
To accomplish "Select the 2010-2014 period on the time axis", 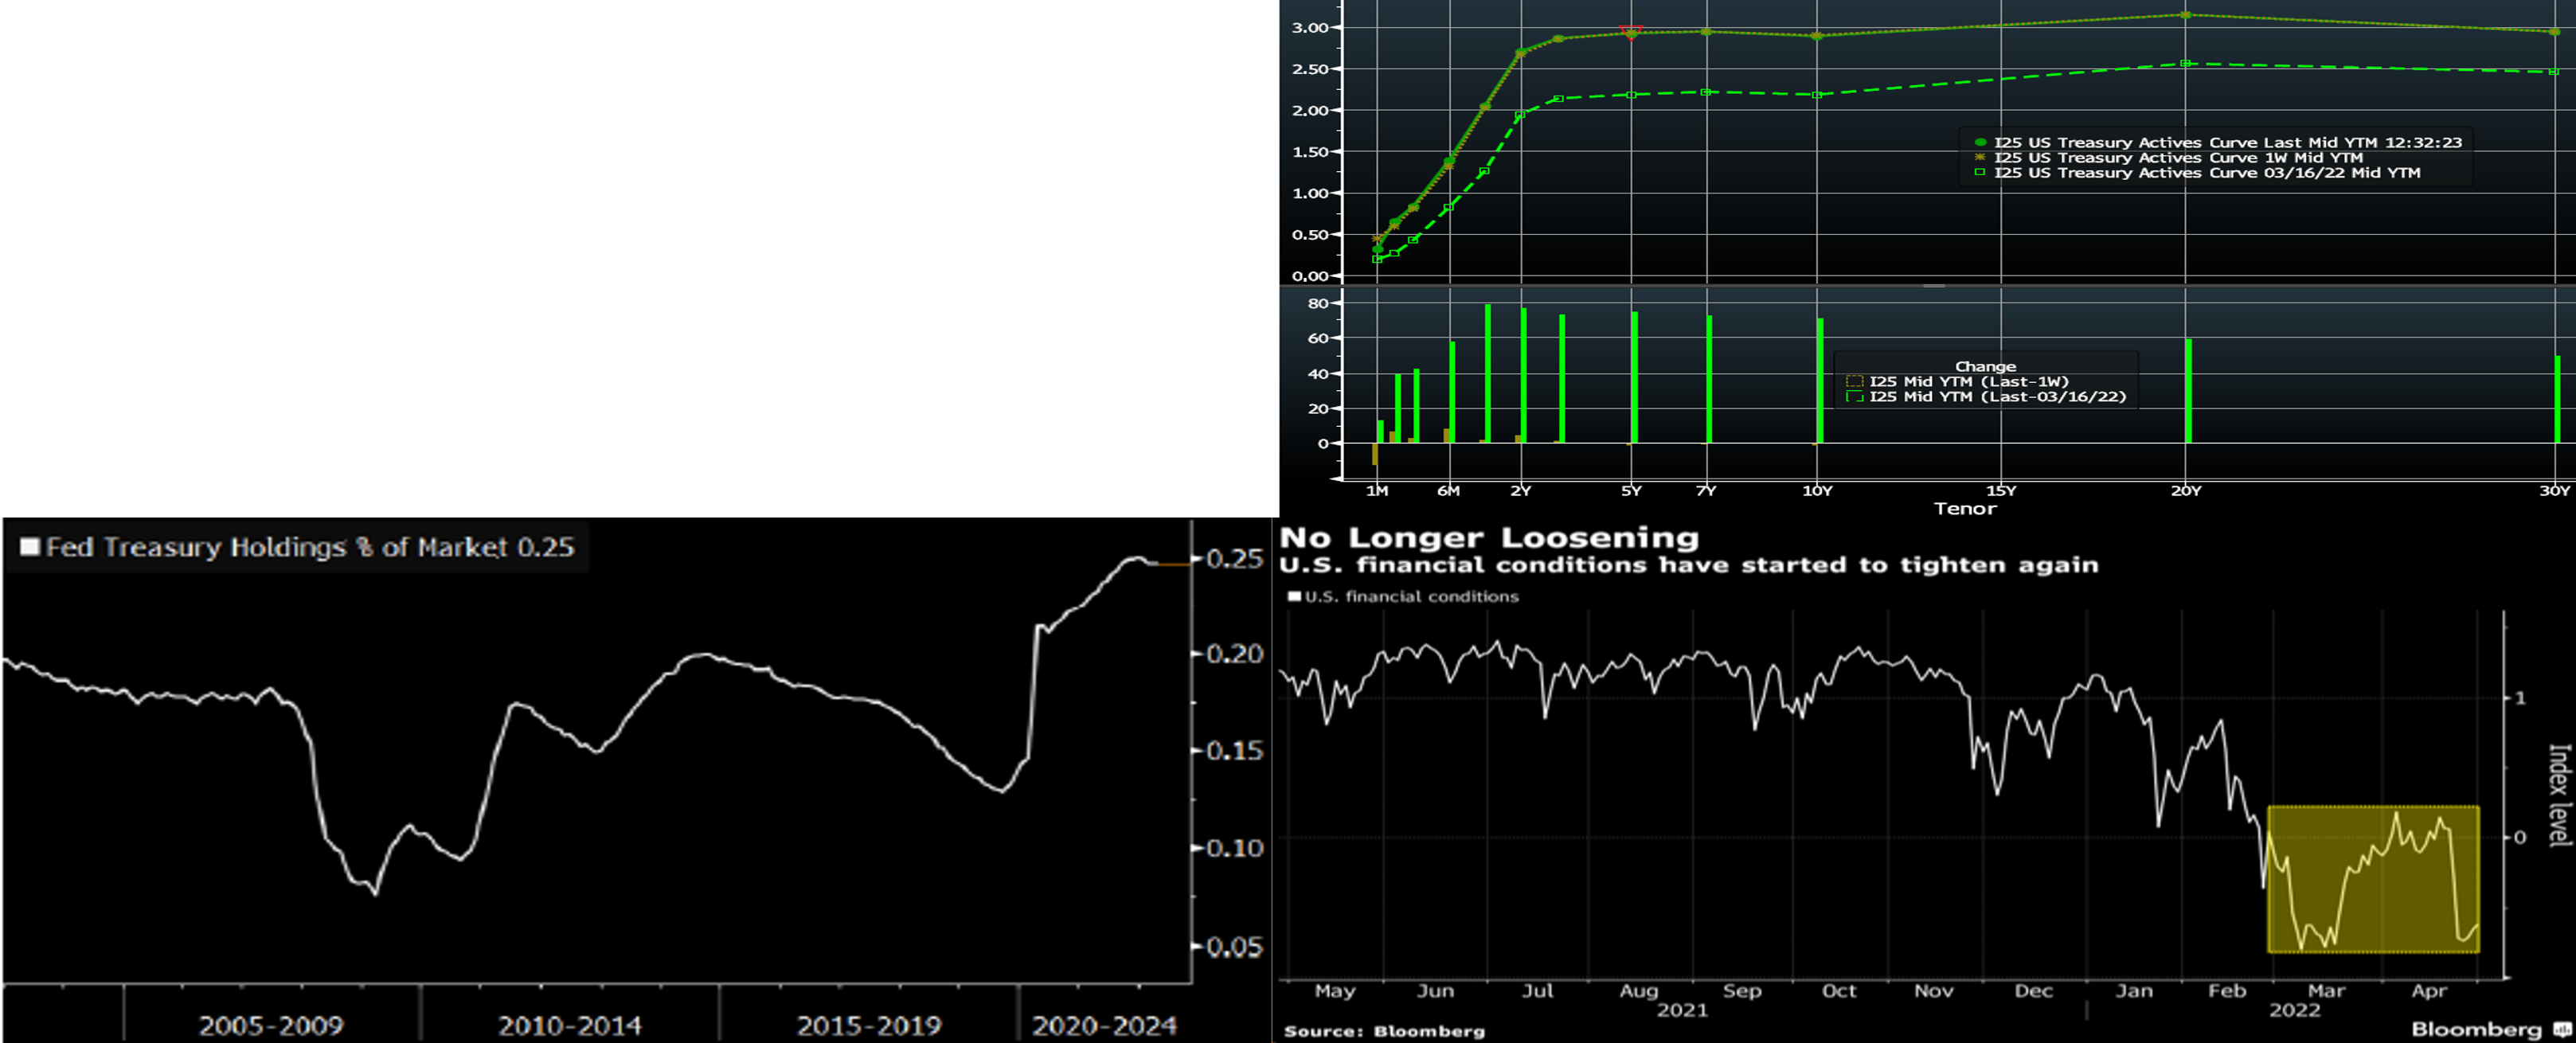I will click(x=569, y=1025).
